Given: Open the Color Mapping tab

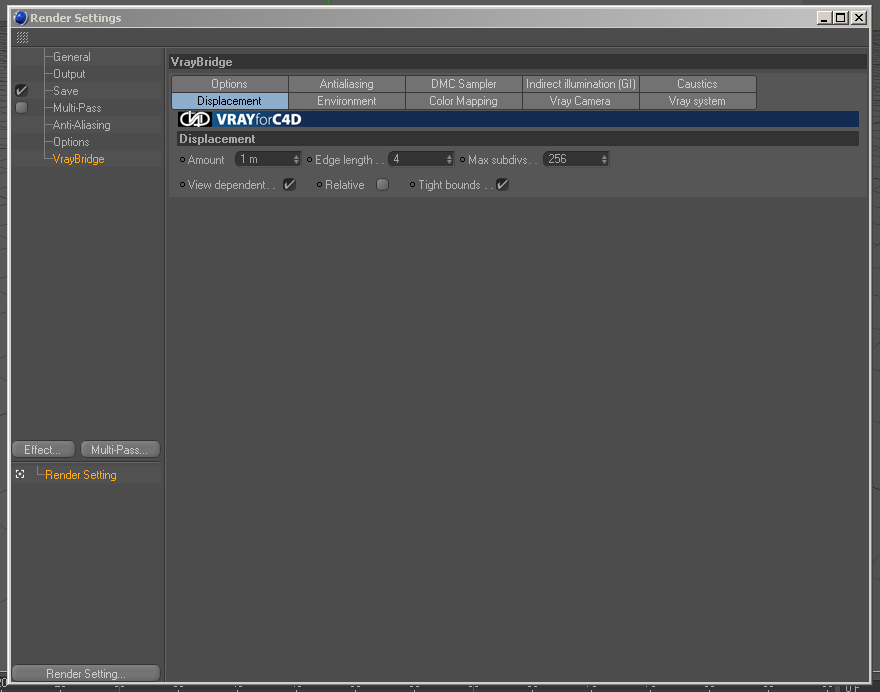Looking at the screenshot, I should pos(463,101).
